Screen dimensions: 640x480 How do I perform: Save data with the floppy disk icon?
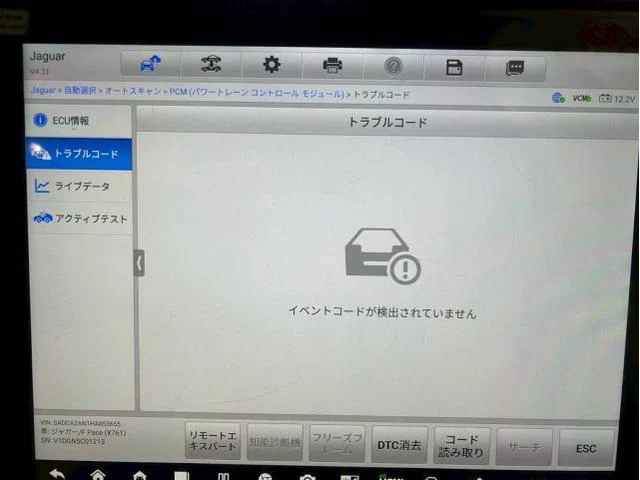[454, 67]
